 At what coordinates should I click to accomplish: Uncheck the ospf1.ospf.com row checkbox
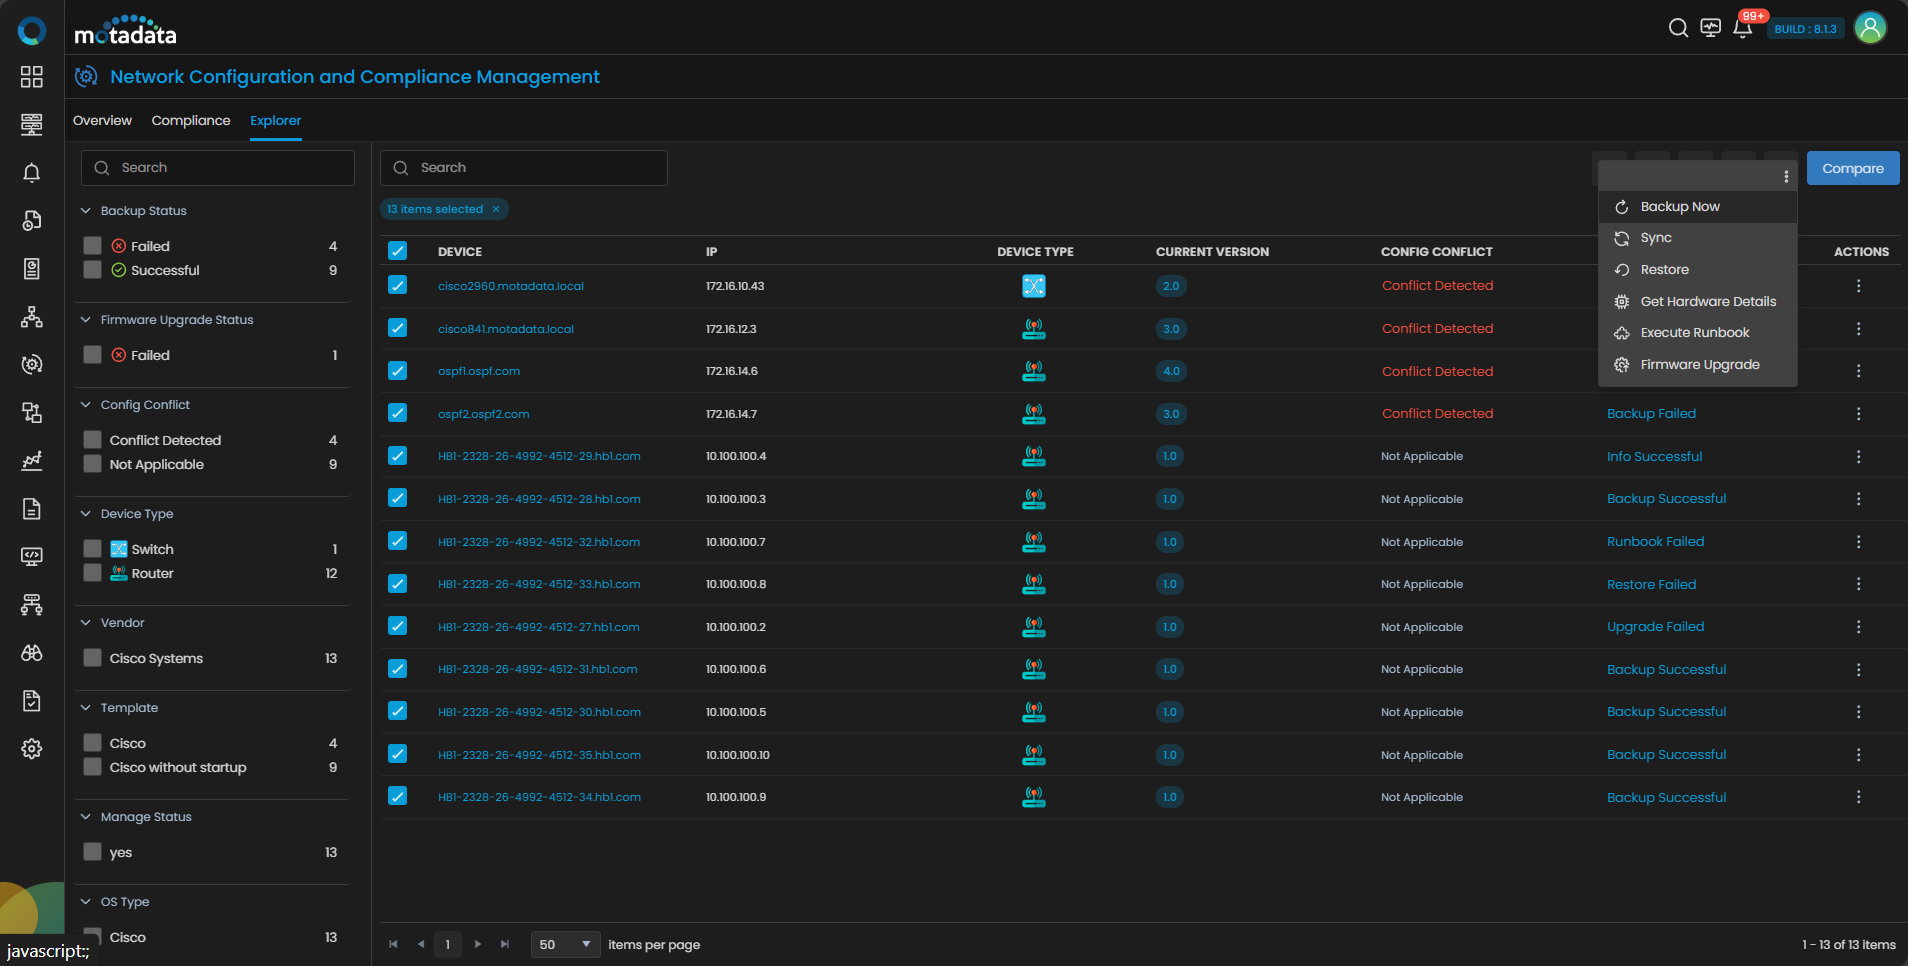tap(397, 371)
